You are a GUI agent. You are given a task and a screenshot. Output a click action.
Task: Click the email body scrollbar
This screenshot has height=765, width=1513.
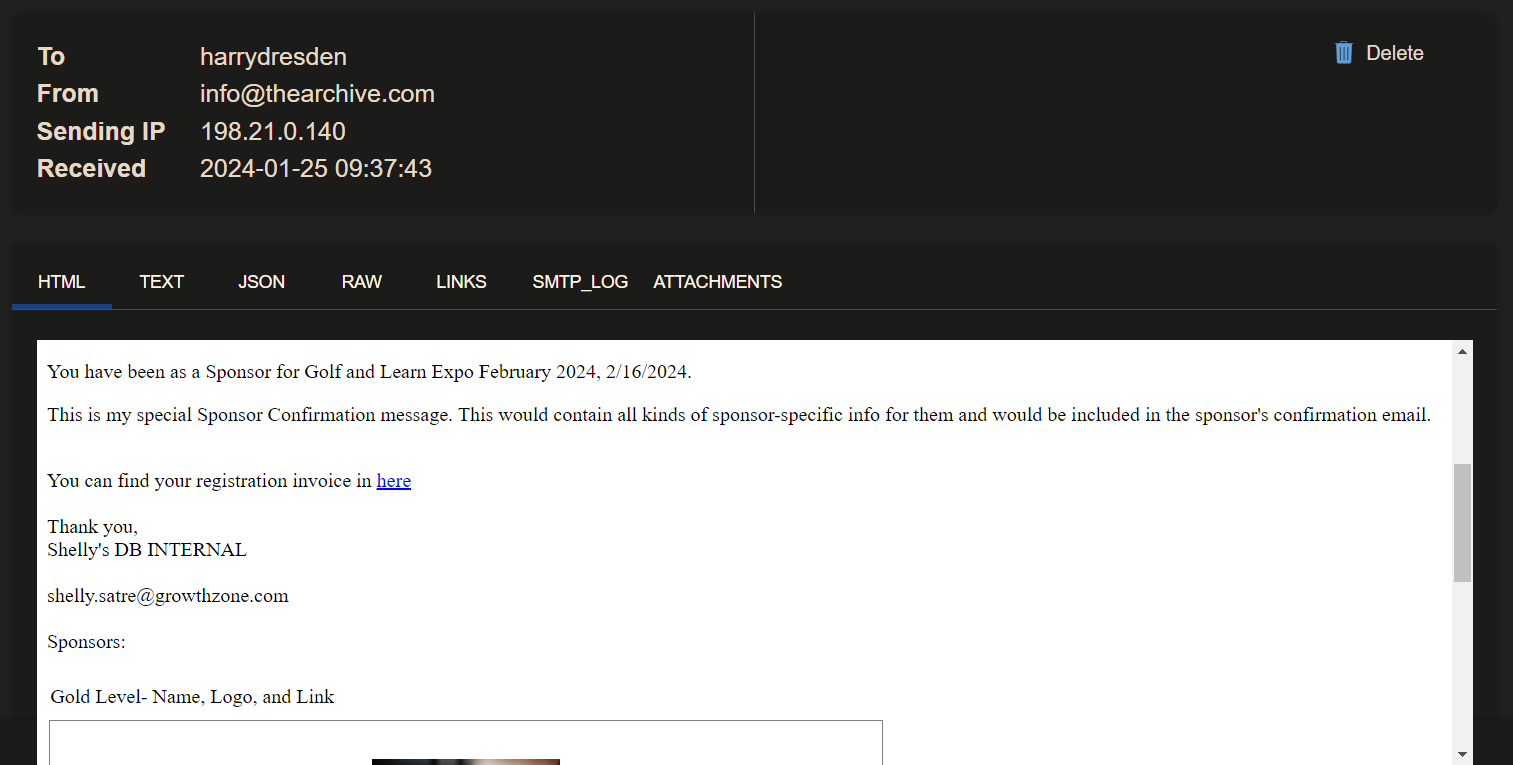[1464, 520]
